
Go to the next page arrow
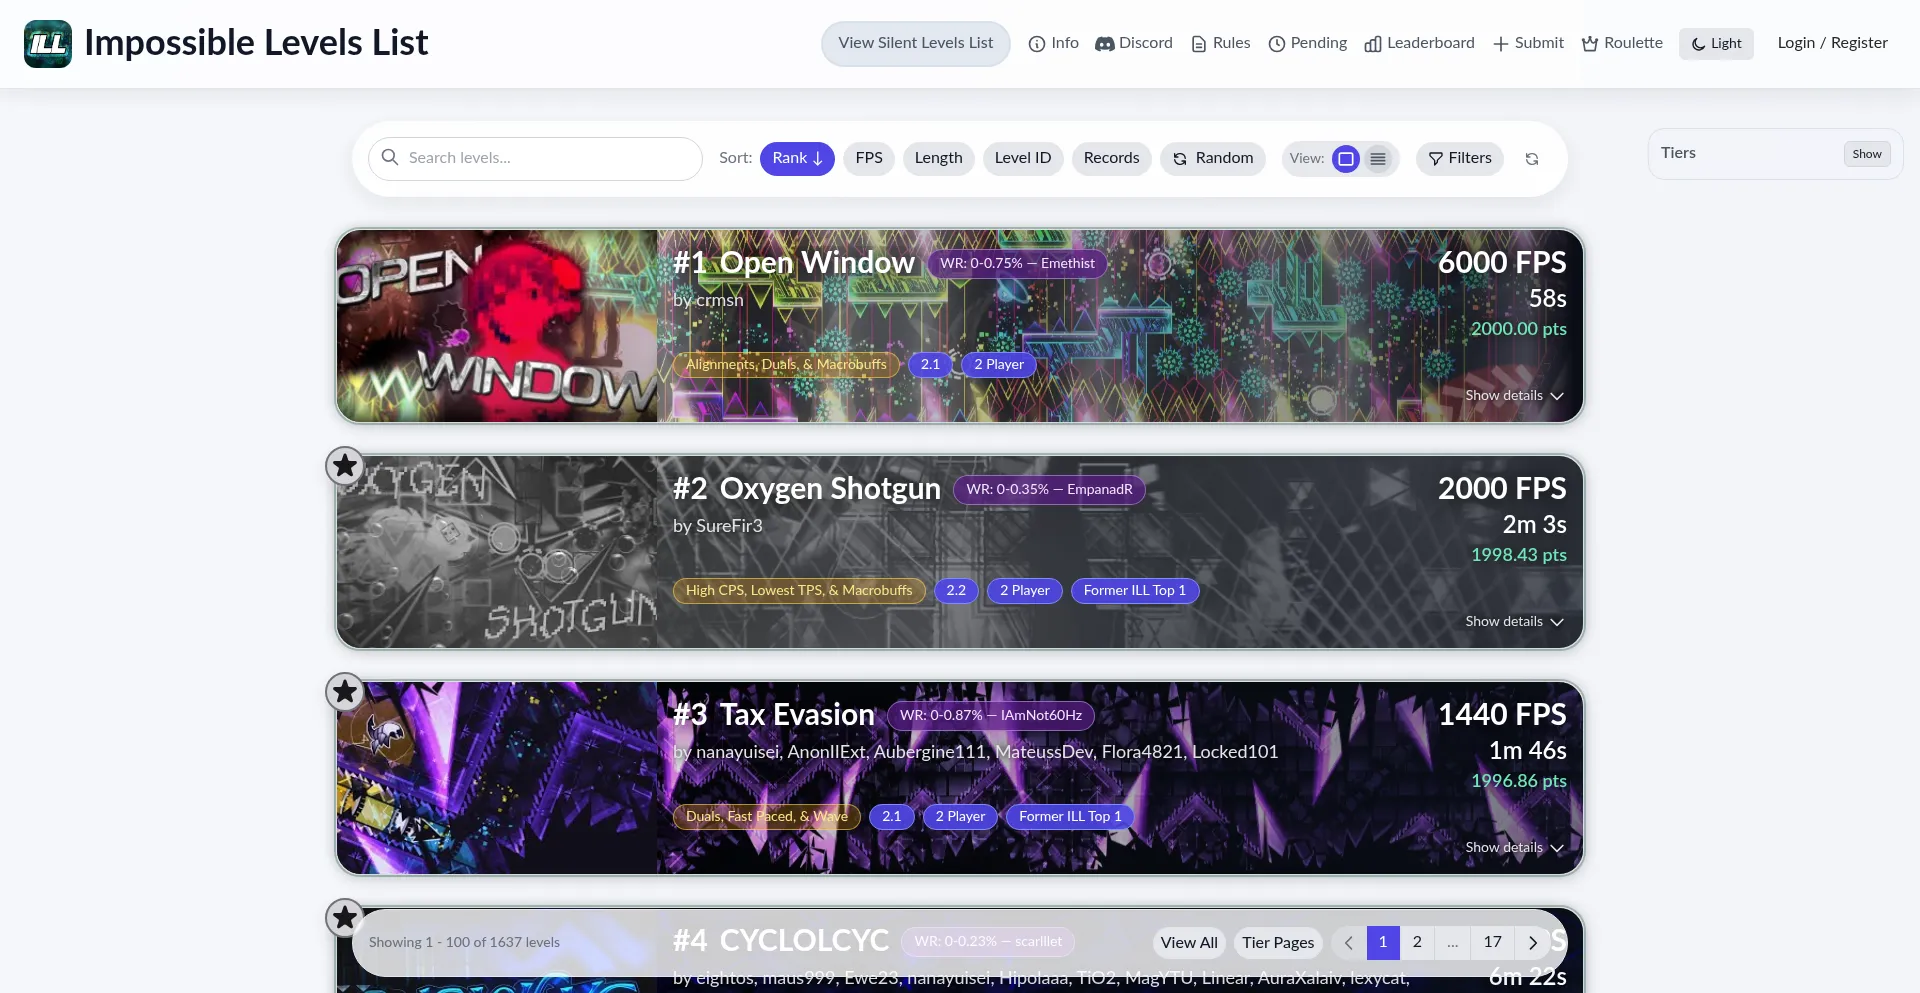[1532, 943]
